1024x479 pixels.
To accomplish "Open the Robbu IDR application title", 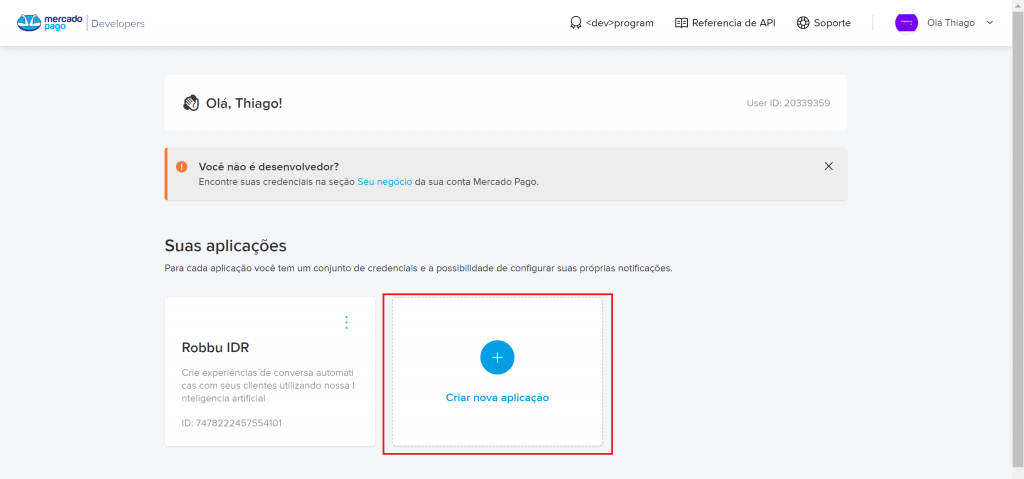I will tap(215, 348).
